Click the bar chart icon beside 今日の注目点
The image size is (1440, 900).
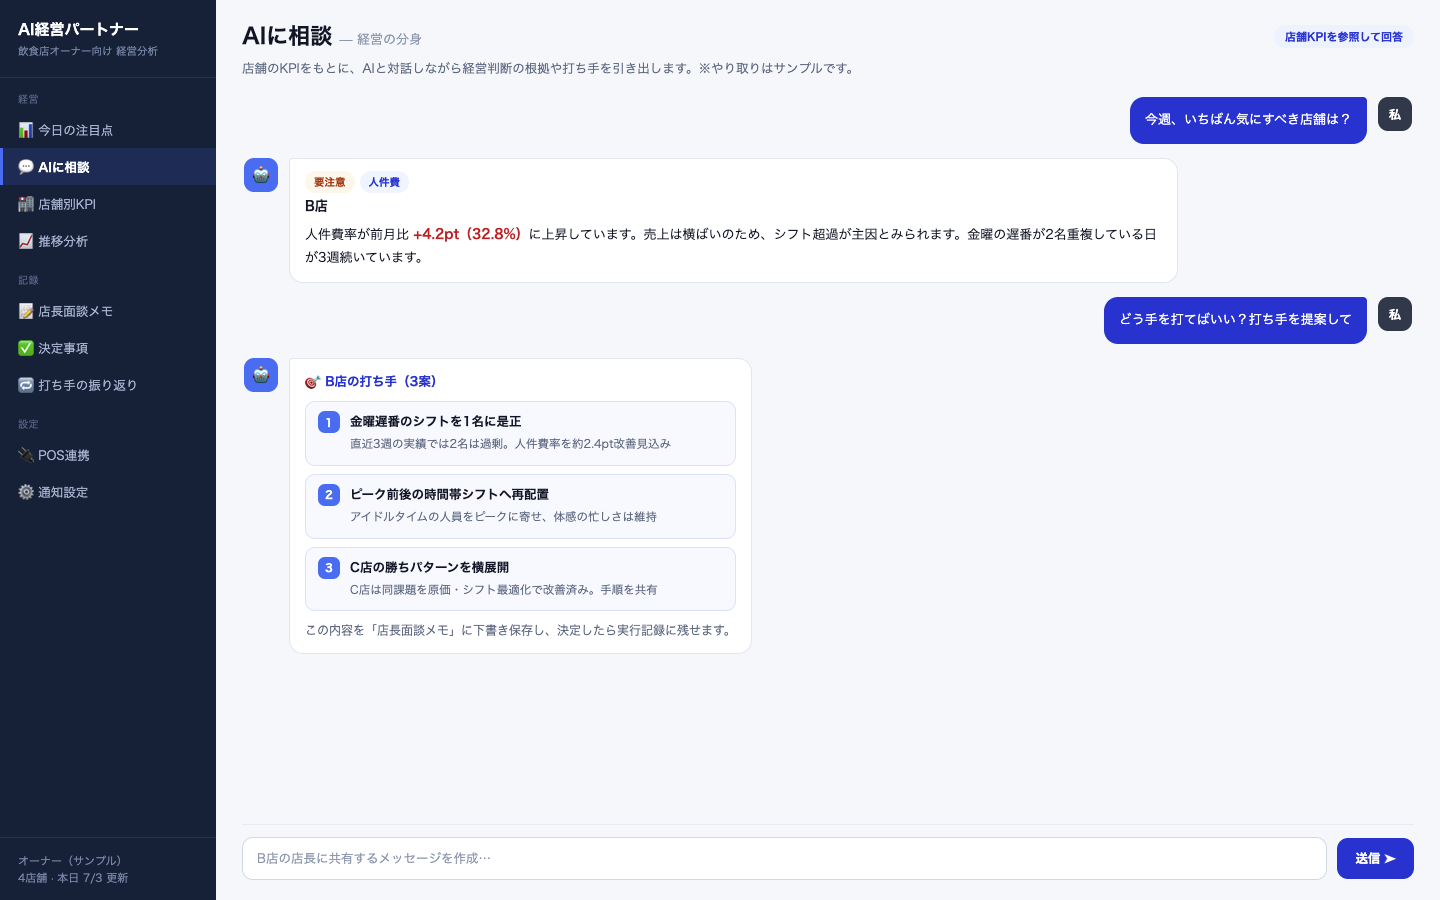[x=26, y=130]
